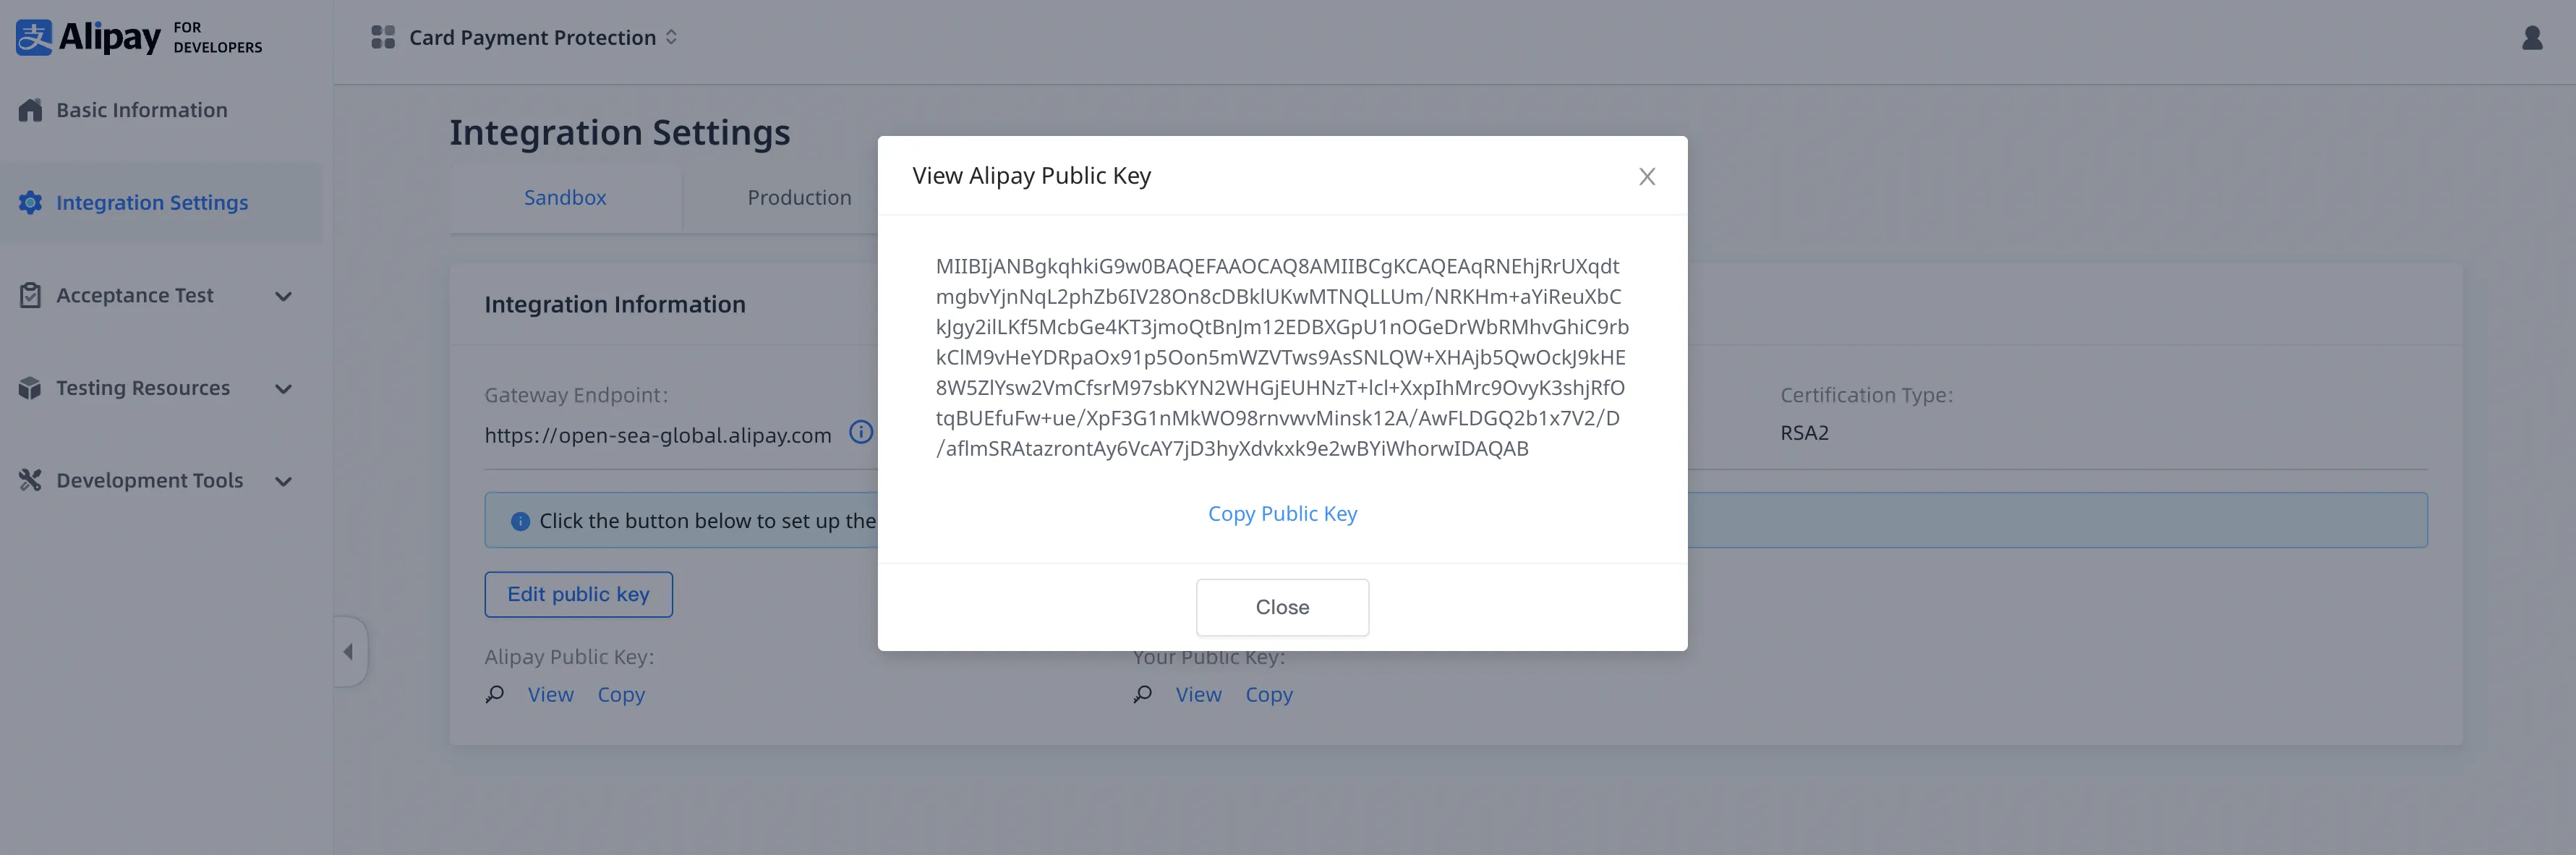Screen dimensions: 2576x855
Task: Click Copy under Your Public Key
Action: pyautogui.click(x=1268, y=695)
